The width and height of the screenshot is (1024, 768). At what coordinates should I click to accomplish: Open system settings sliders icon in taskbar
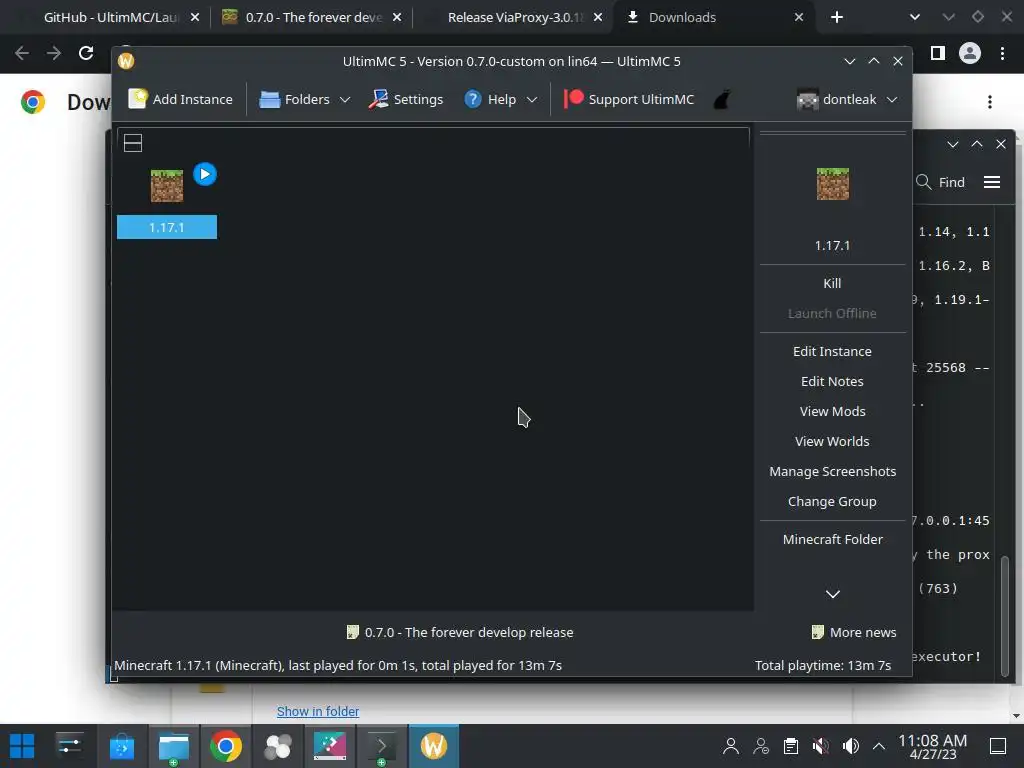pyautogui.click(x=69, y=746)
